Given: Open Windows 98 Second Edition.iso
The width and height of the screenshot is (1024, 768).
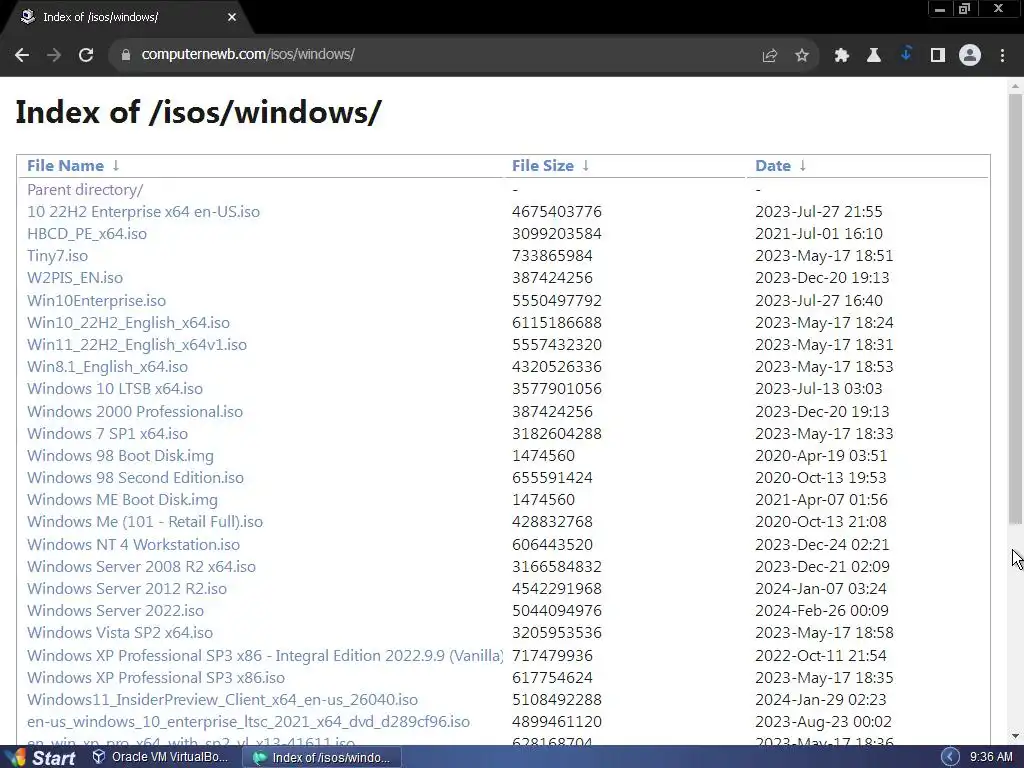Looking at the screenshot, I should [x=135, y=477].
